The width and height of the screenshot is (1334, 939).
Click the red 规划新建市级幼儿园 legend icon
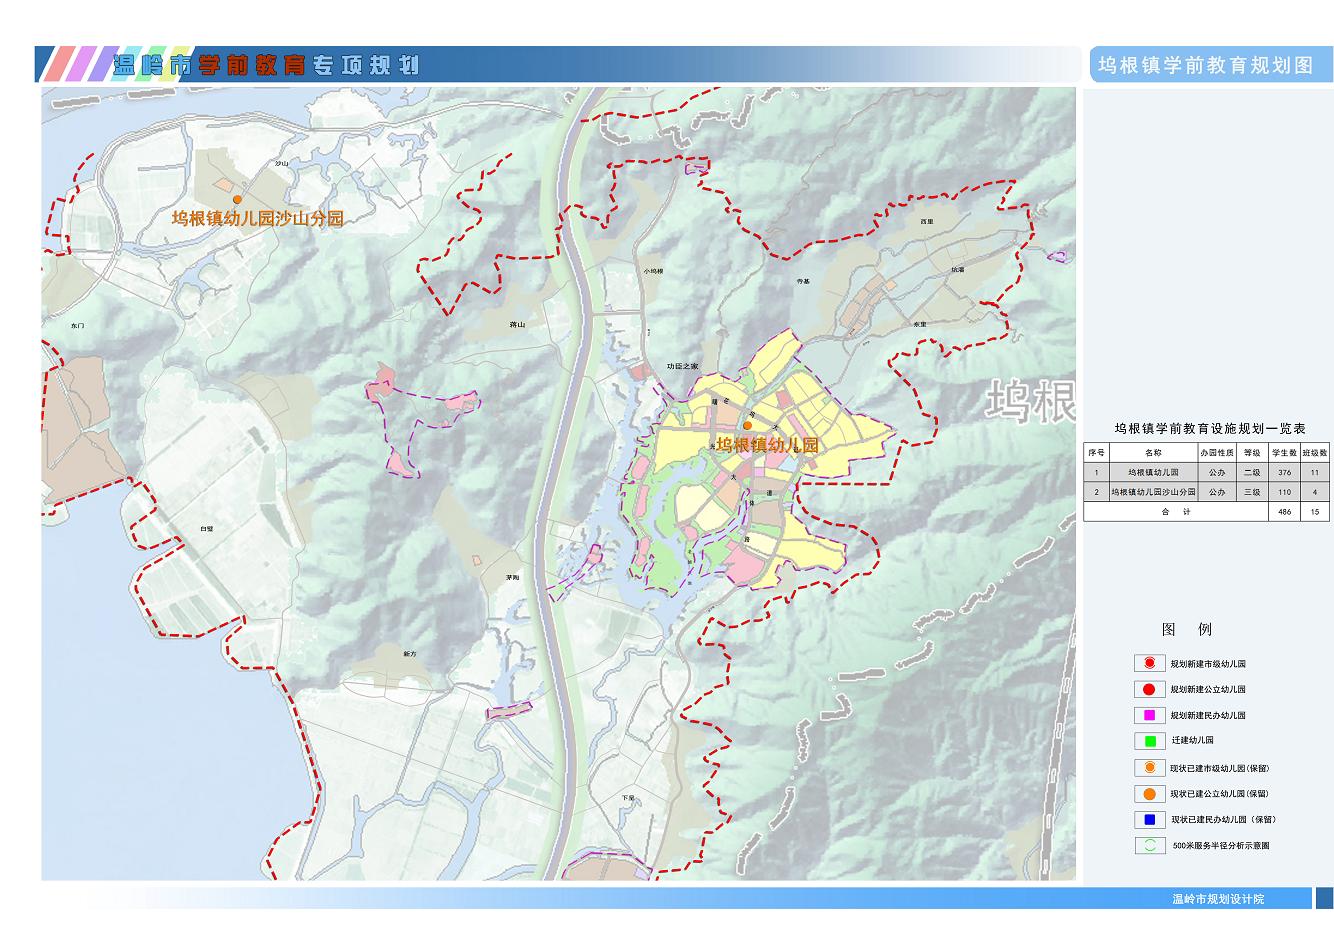[x=1149, y=663]
